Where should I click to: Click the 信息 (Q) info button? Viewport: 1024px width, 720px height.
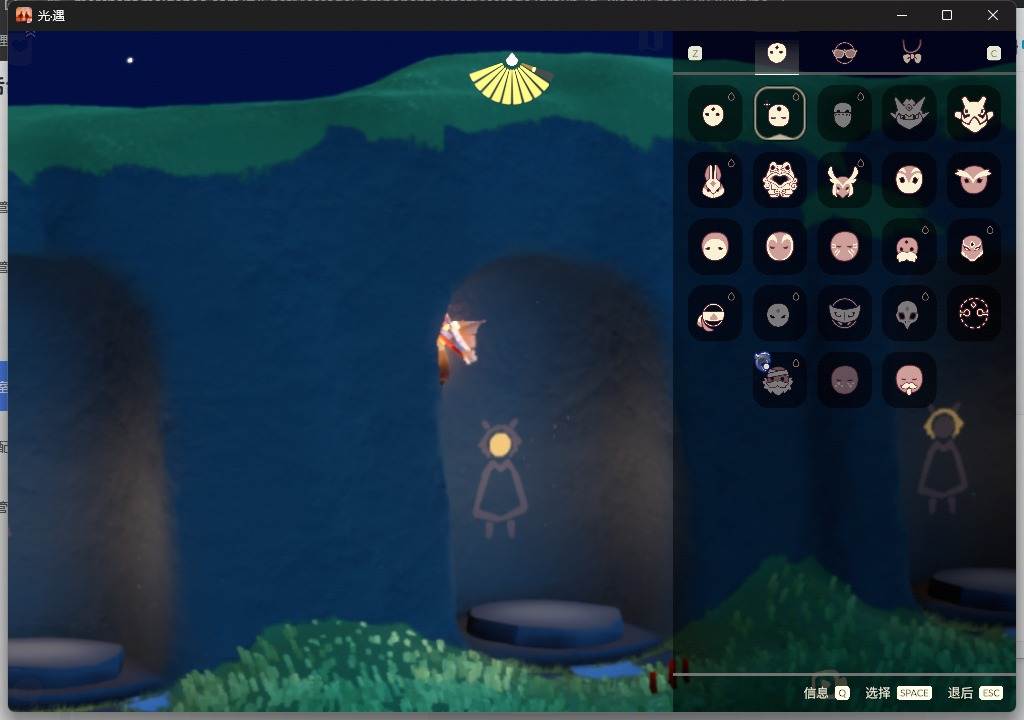pos(826,693)
